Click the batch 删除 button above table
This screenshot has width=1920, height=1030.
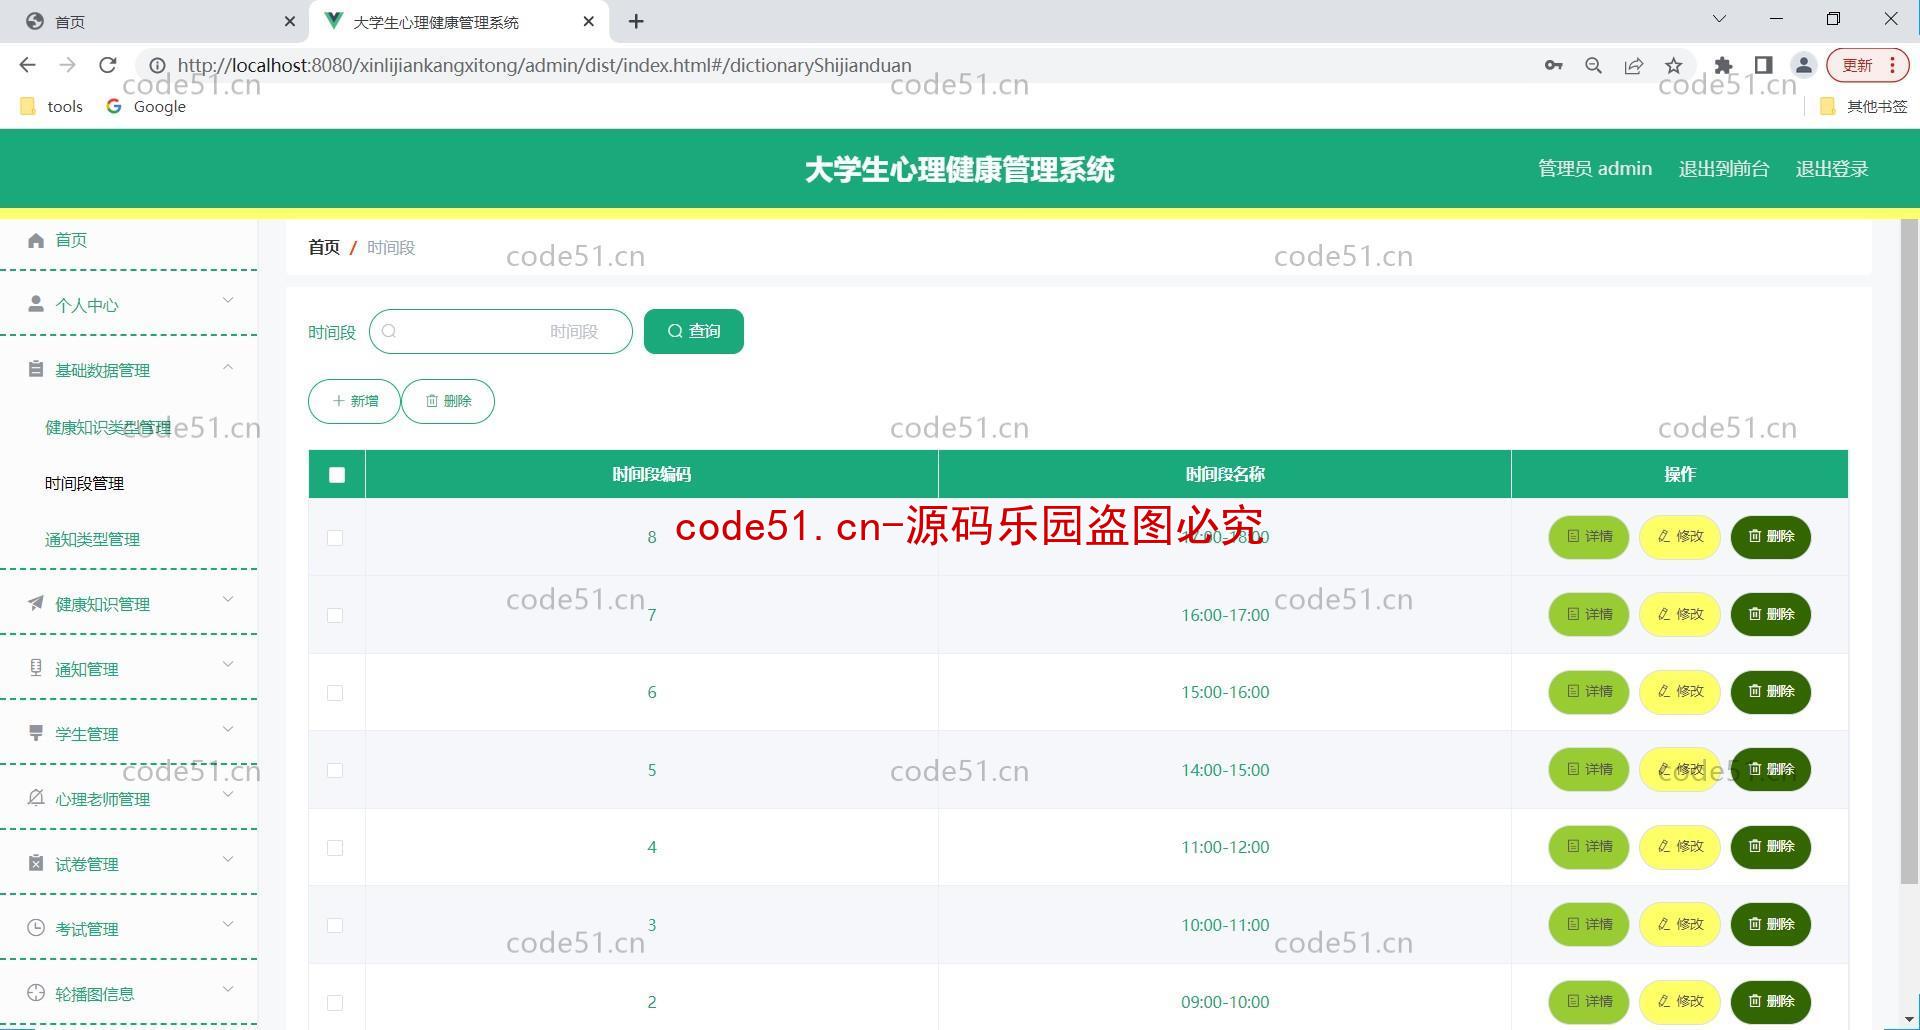tap(448, 401)
